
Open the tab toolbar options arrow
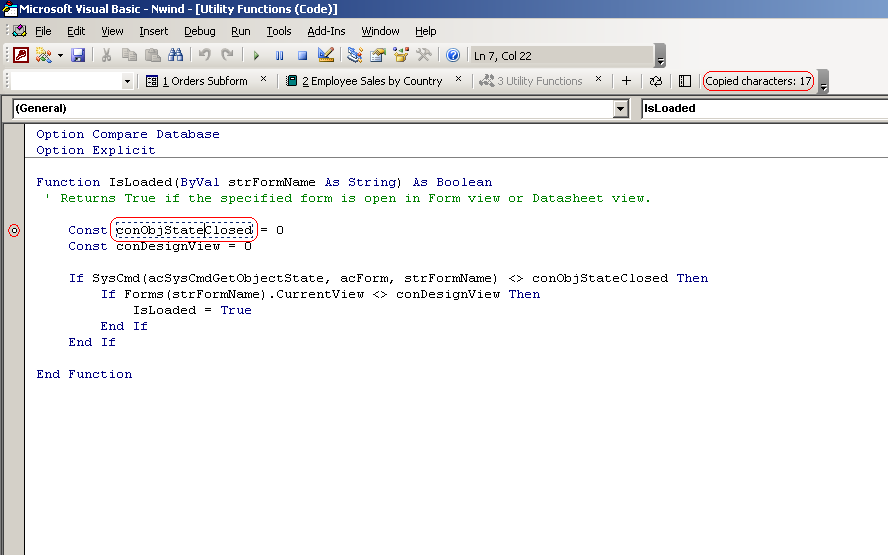[824, 82]
